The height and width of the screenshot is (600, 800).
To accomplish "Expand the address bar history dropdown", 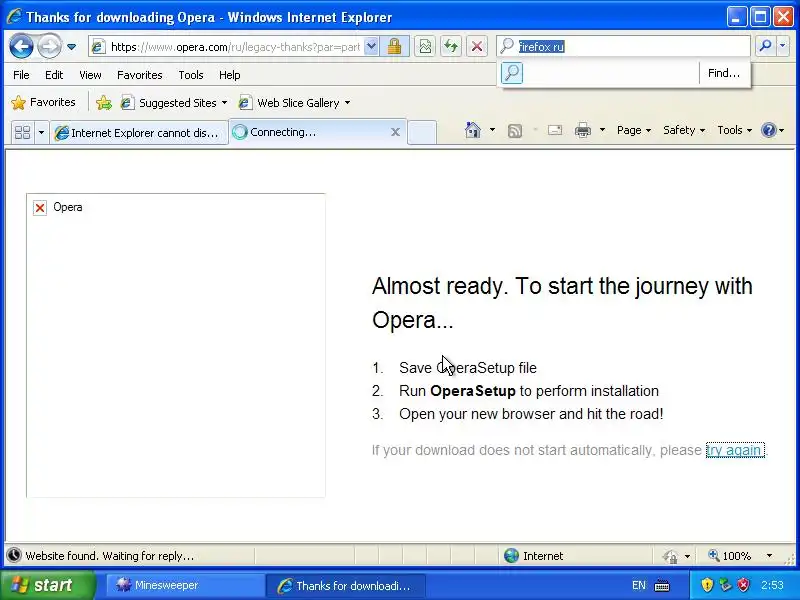I will click(x=371, y=47).
